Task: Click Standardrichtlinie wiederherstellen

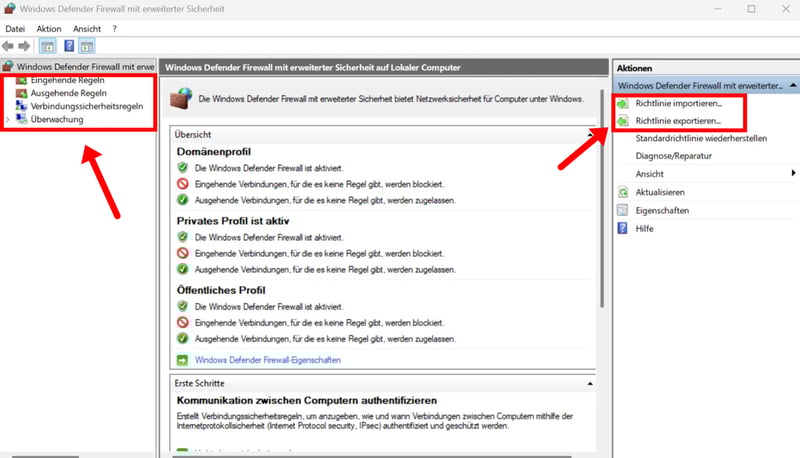Action: point(701,139)
